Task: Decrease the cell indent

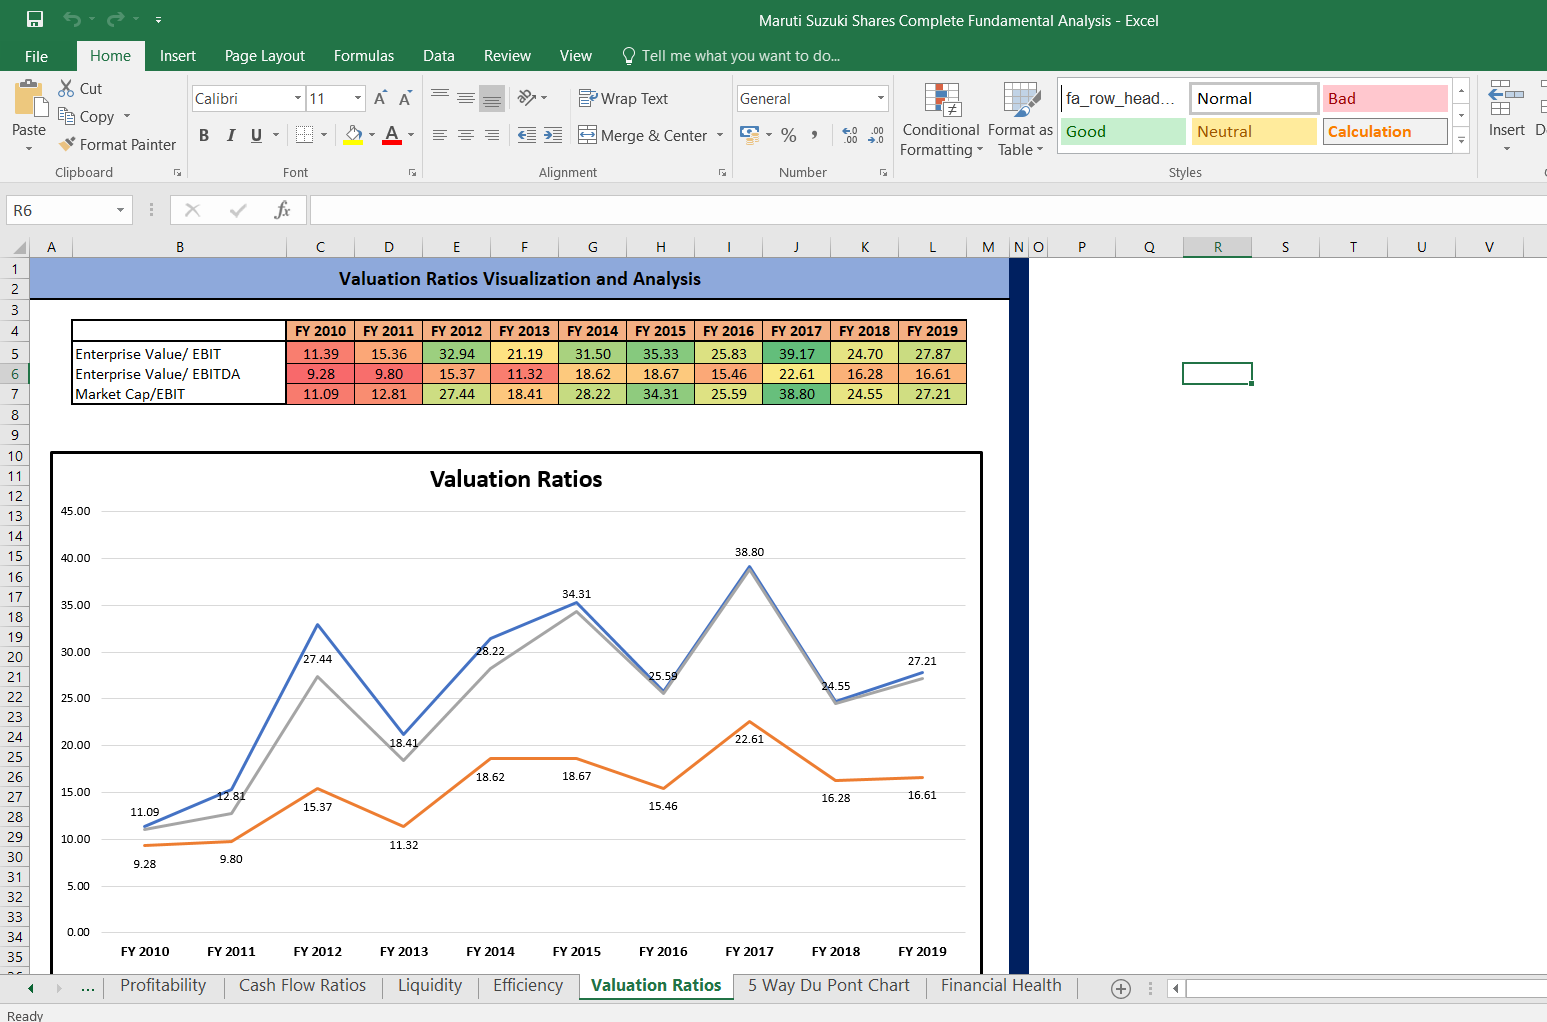Action: (x=527, y=135)
